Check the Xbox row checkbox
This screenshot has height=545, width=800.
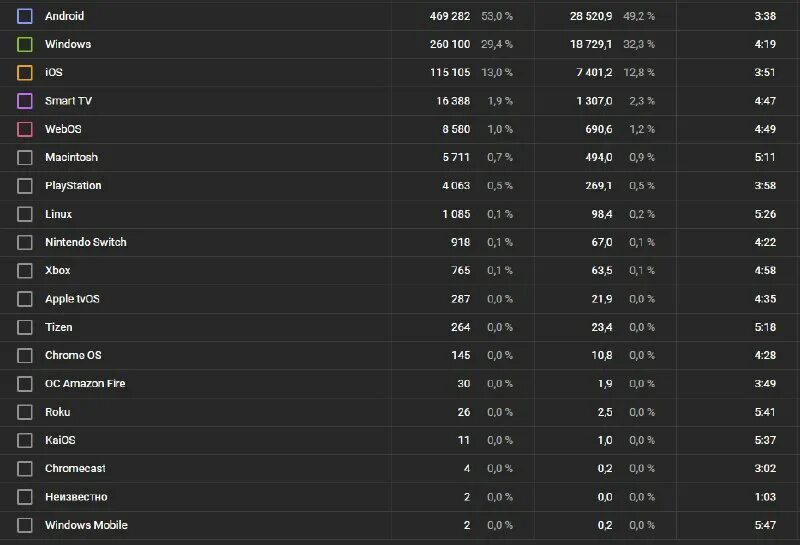[x=24, y=270]
